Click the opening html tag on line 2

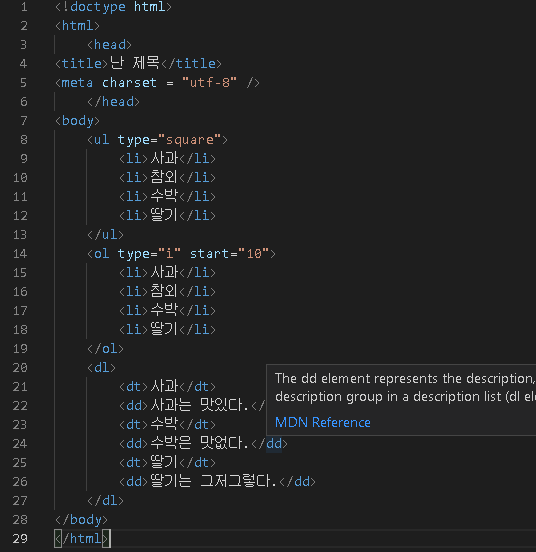77,26
